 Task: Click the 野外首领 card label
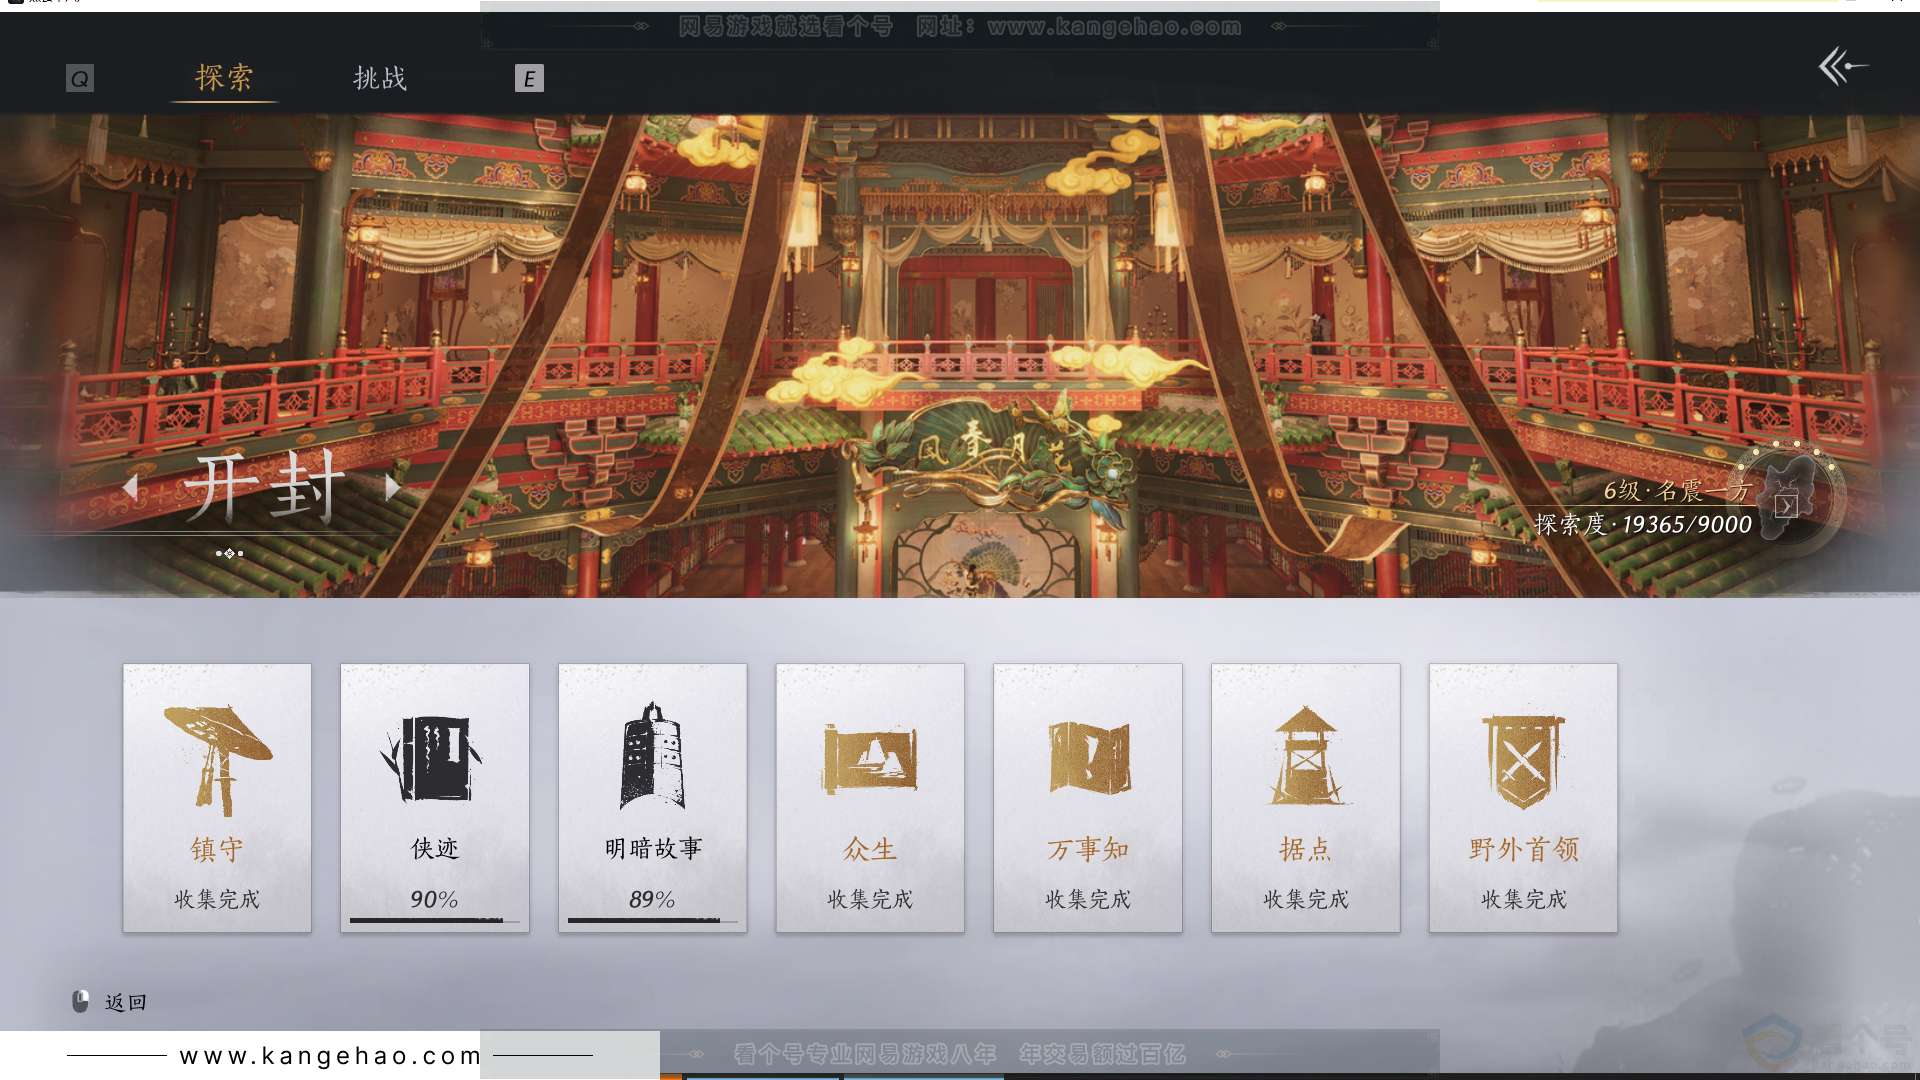tap(1523, 849)
